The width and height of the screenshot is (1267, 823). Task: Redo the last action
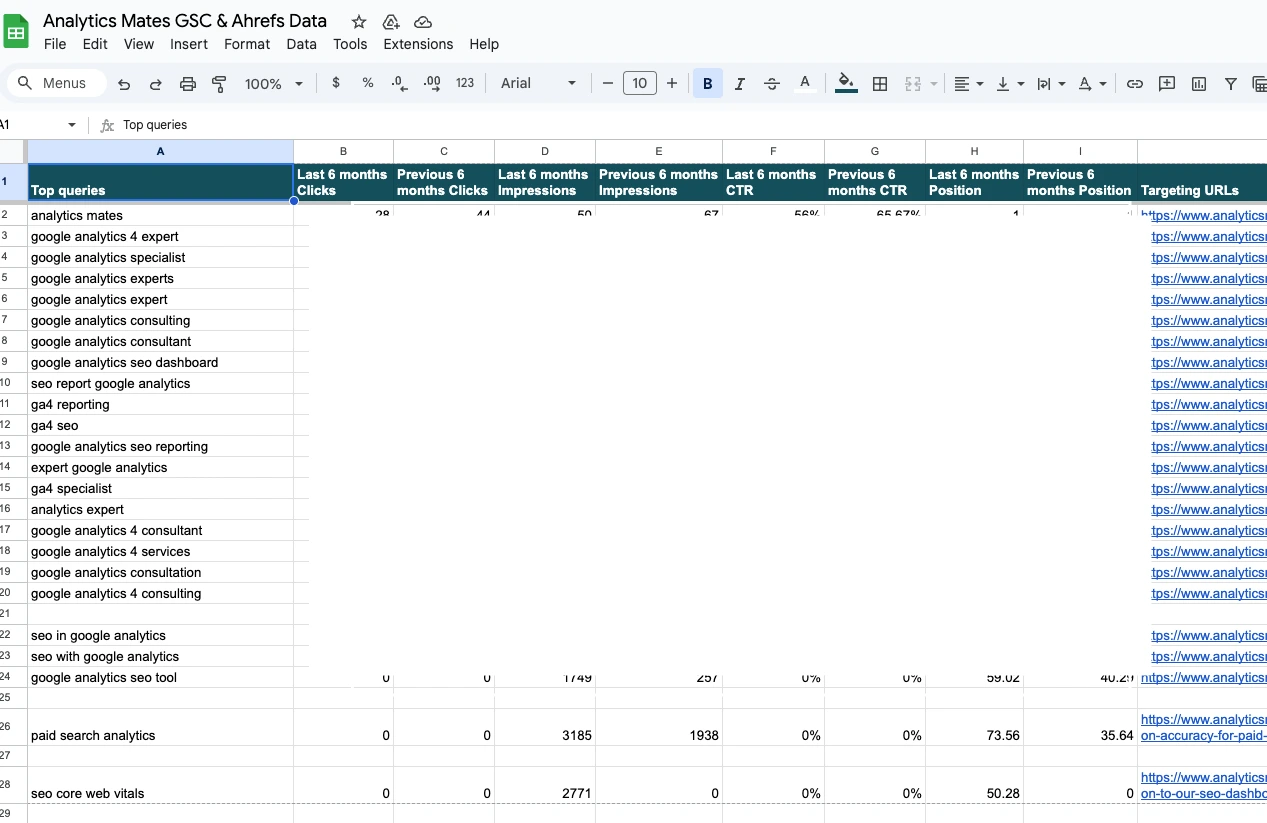click(156, 84)
